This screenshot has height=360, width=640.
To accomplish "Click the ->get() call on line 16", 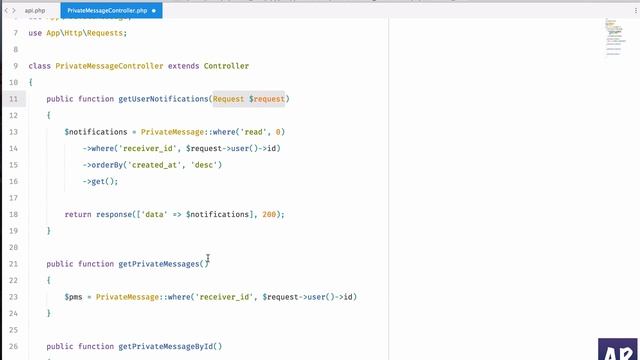I will click(100, 182).
